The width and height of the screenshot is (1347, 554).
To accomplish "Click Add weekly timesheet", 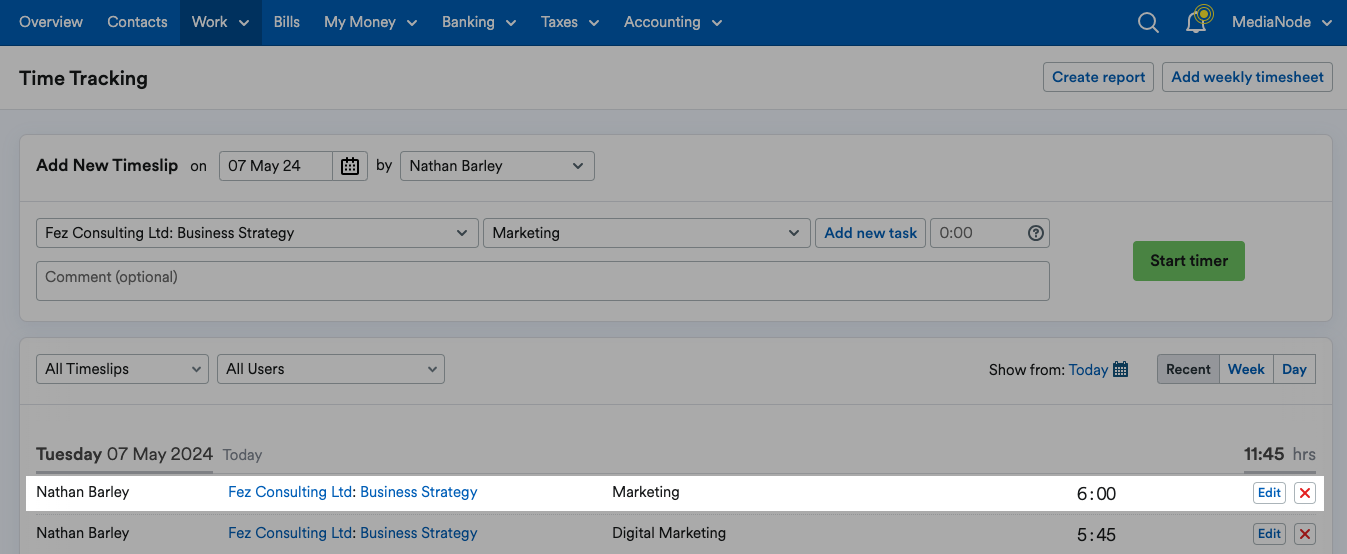I will tap(1247, 77).
